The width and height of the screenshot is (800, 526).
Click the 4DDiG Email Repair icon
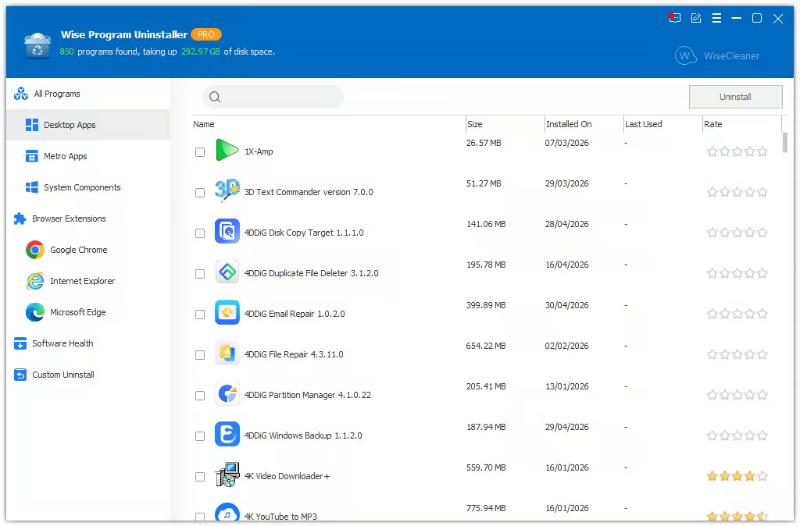coord(227,313)
